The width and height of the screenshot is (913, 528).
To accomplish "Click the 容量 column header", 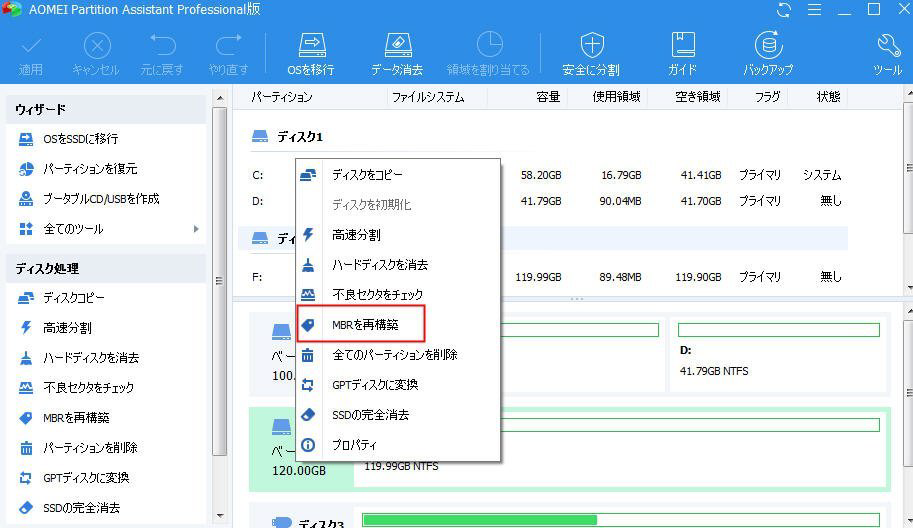I will 548,97.
